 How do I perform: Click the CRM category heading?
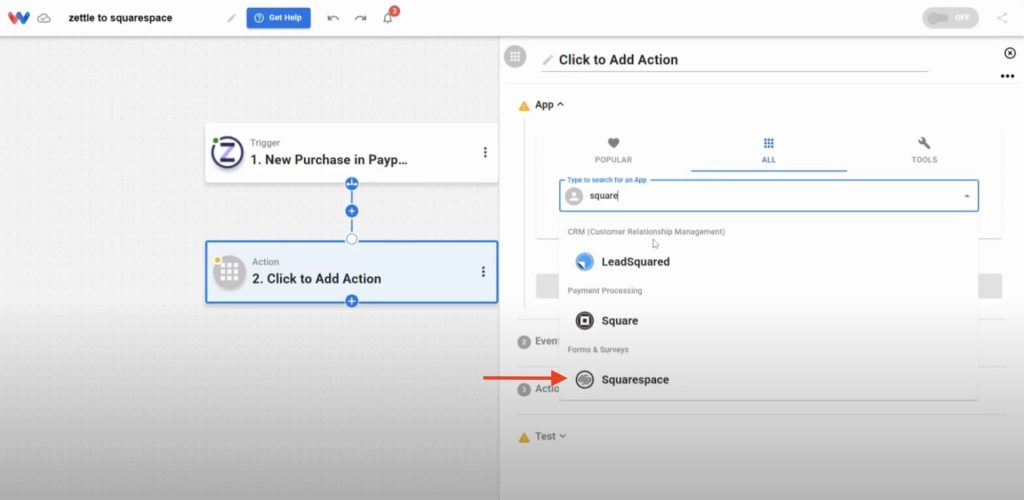647,232
